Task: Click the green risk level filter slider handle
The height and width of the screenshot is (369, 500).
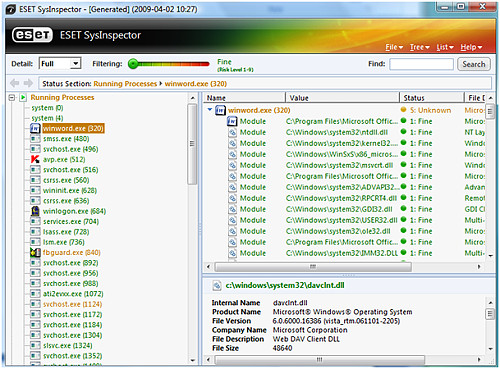Action: [x=133, y=63]
